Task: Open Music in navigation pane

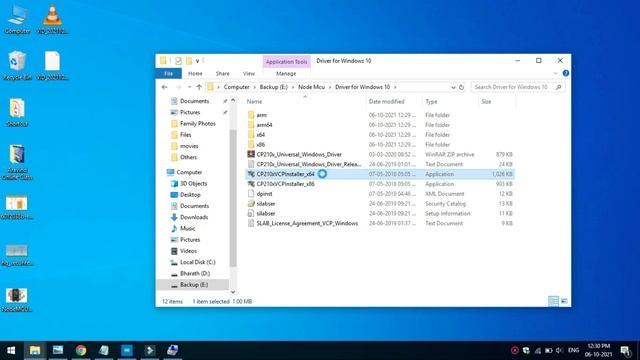Action: [x=187, y=229]
